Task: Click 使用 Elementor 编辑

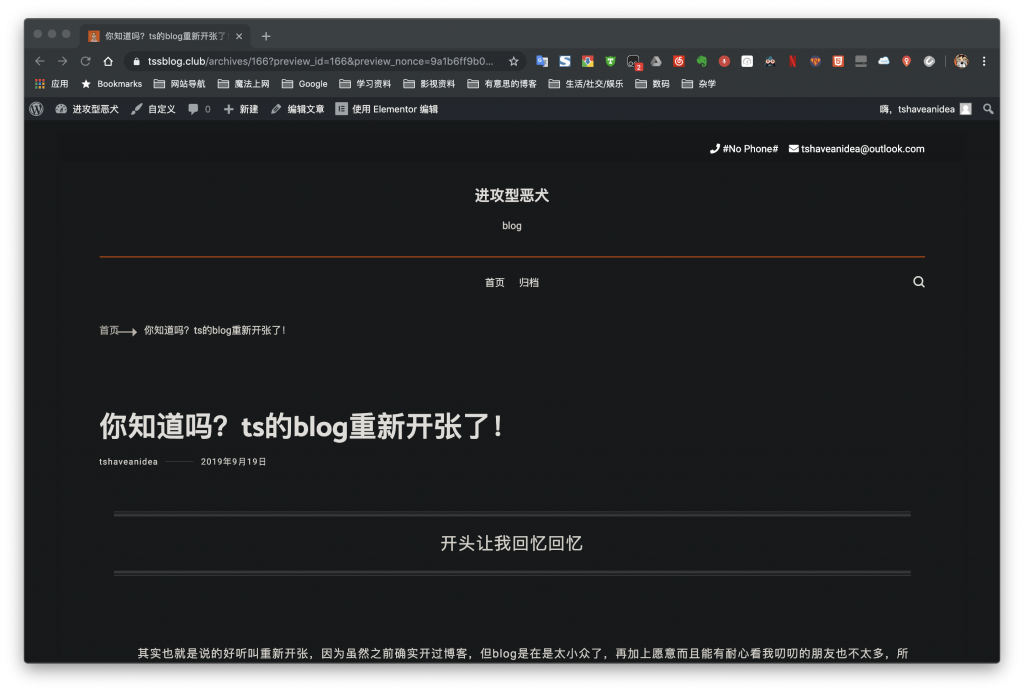Action: point(387,109)
